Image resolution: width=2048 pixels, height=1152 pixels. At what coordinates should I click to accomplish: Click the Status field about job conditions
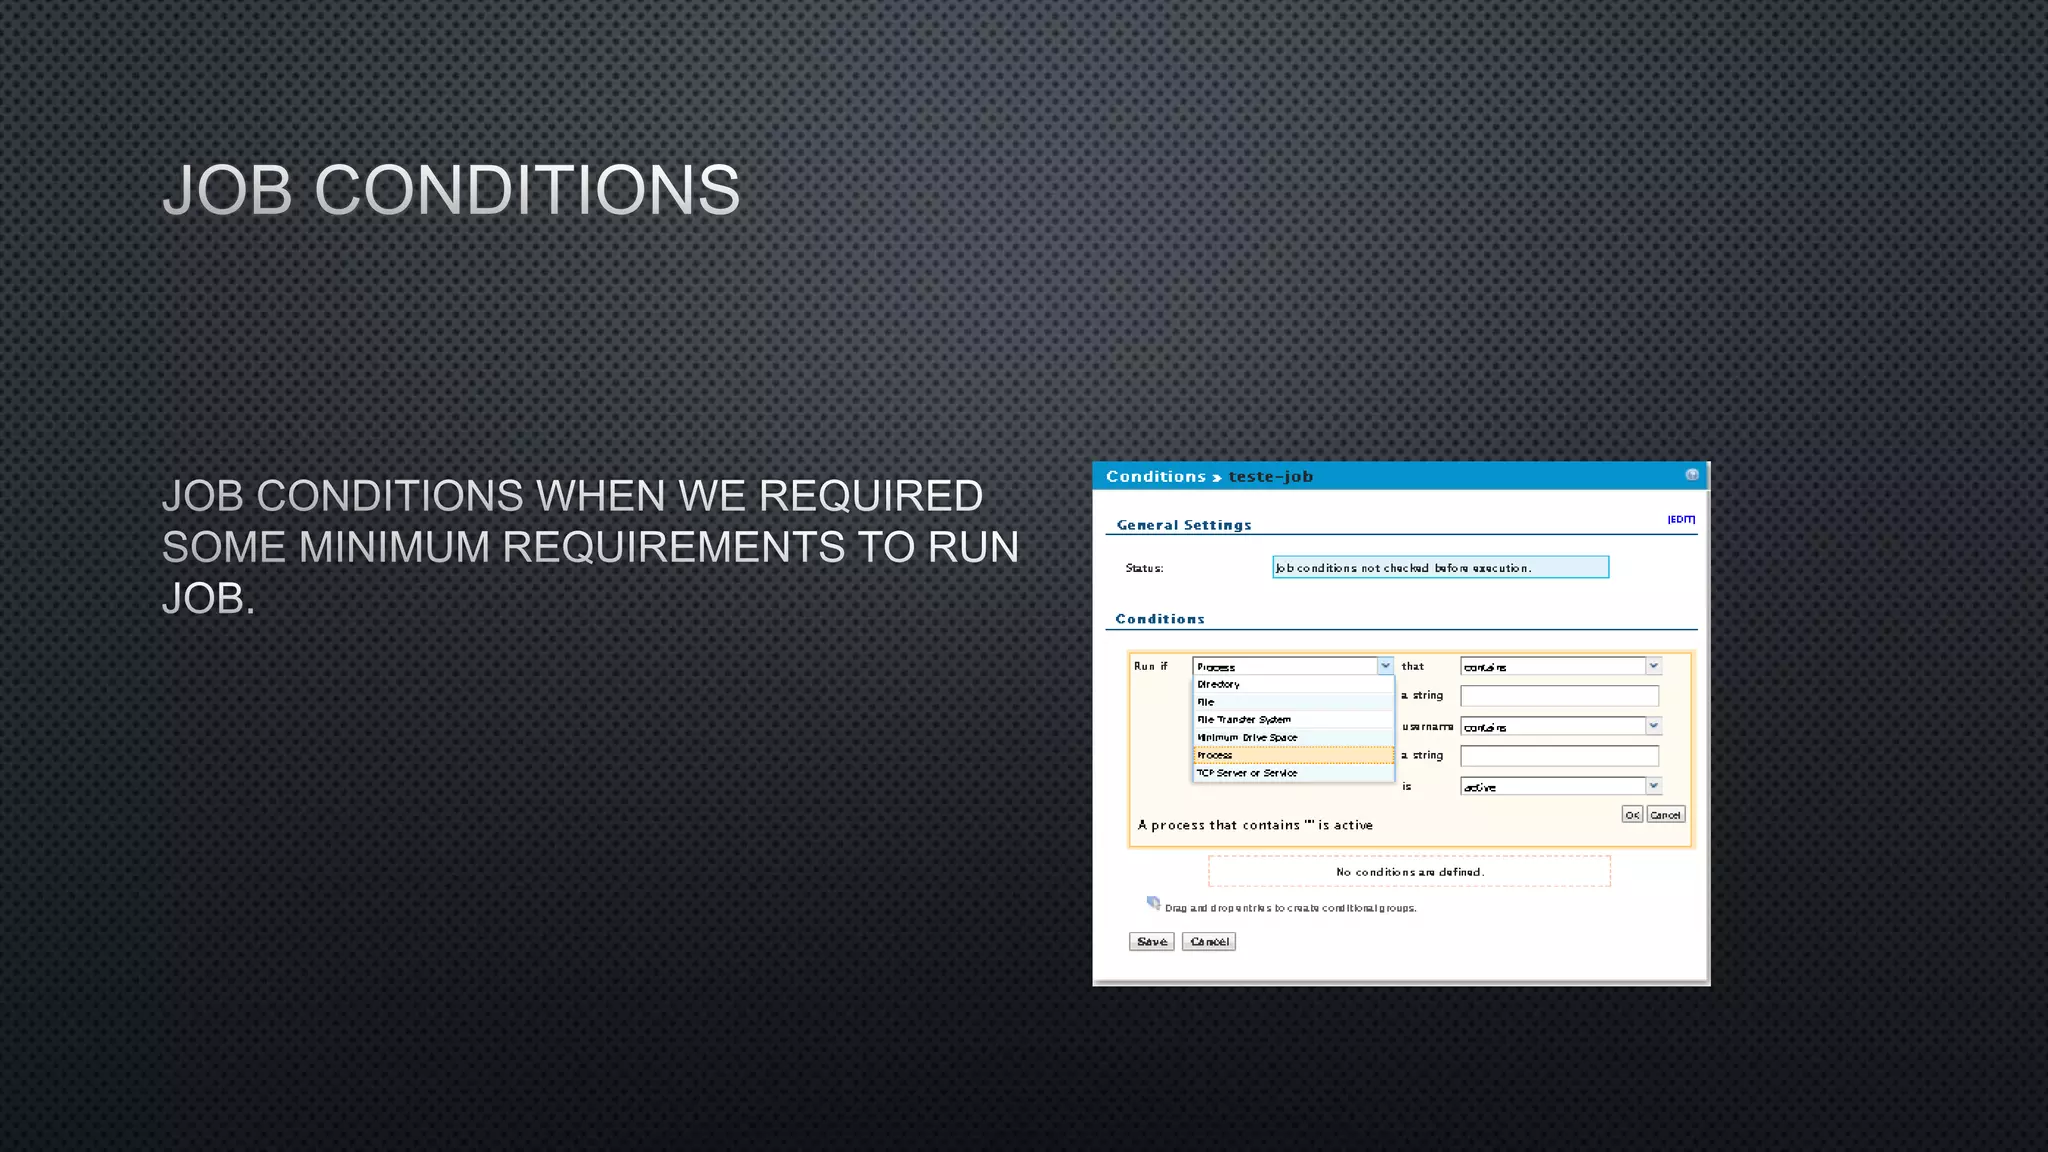tap(1440, 567)
